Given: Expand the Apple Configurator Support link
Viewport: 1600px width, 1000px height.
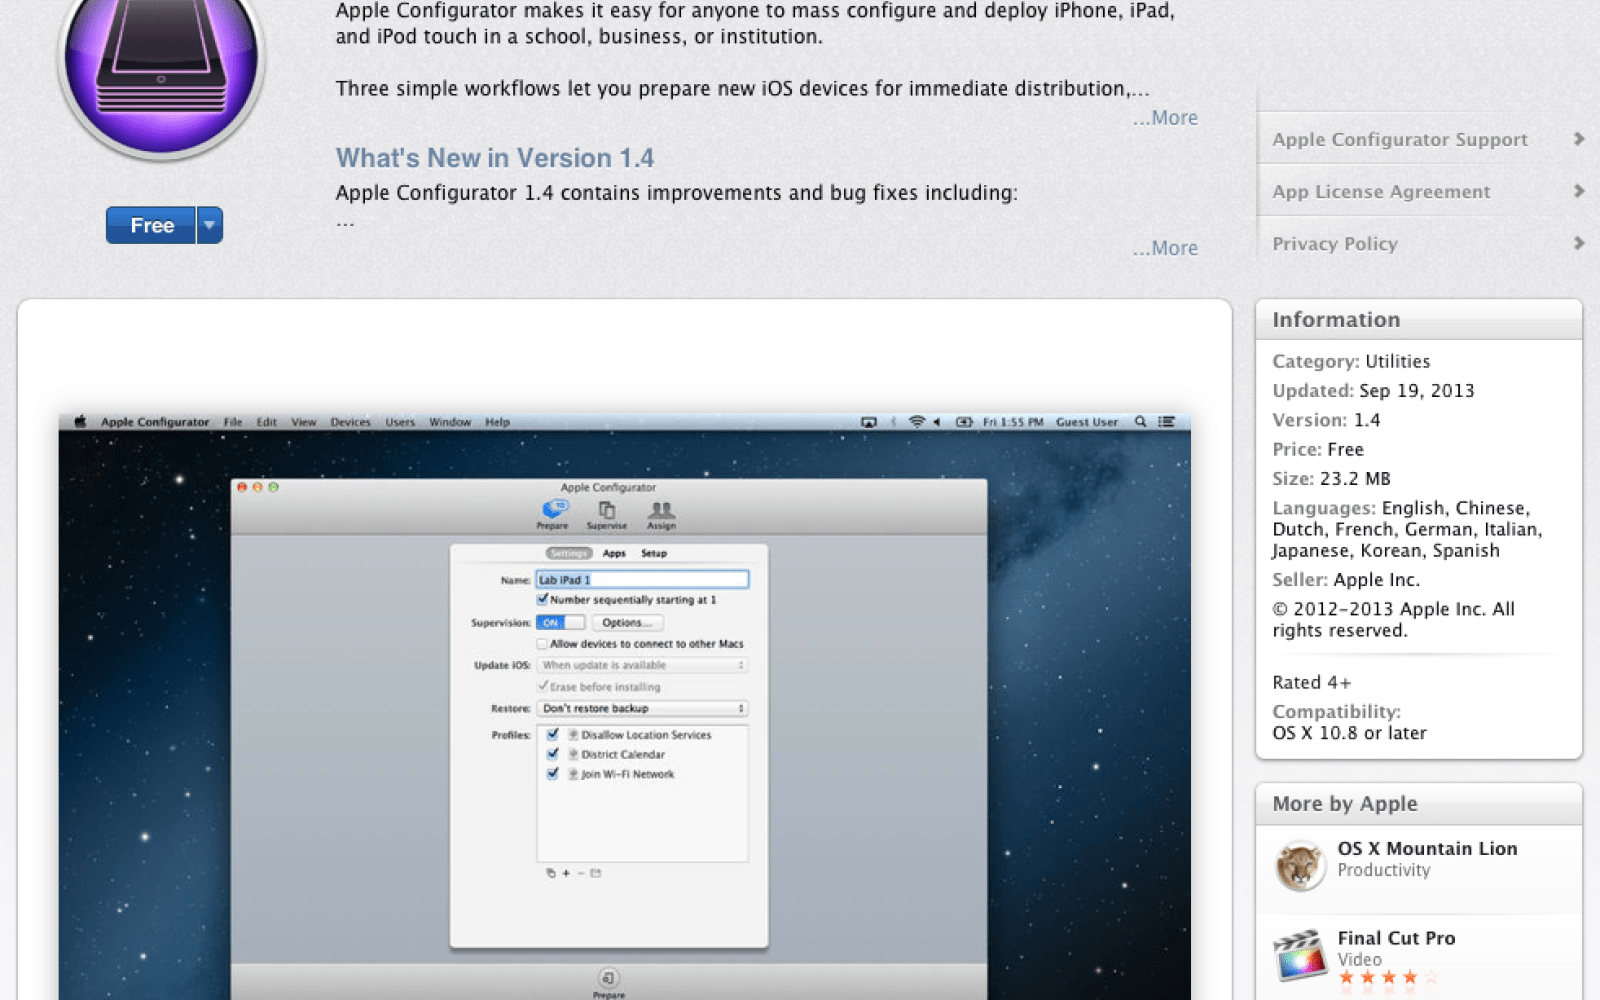Looking at the screenshot, I should tap(1398, 139).
